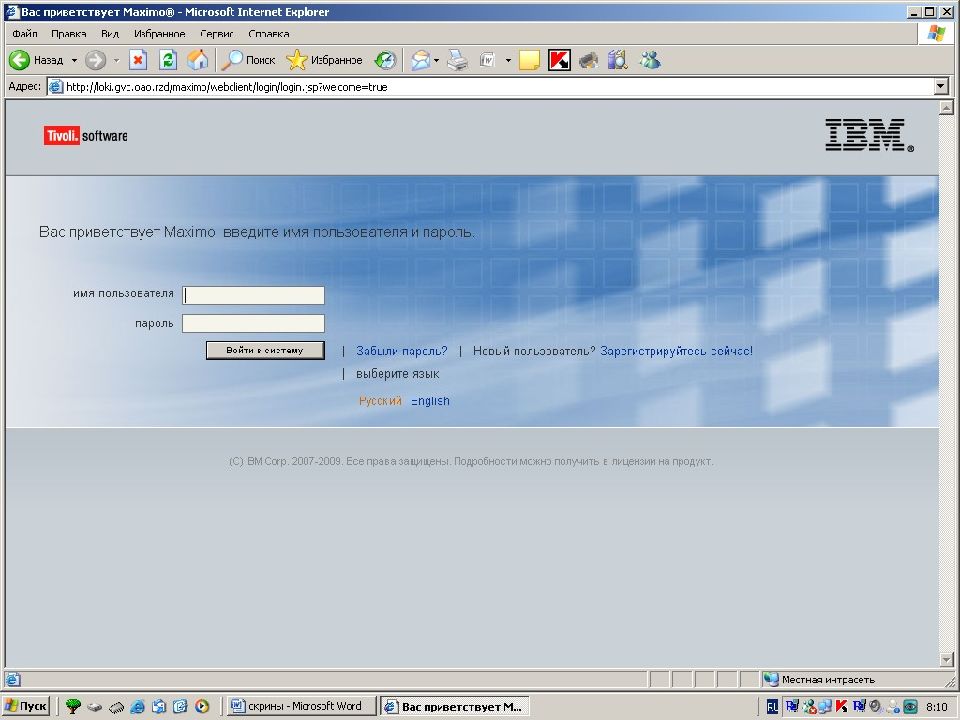This screenshot has height=720, width=960.
Task: Click the green eye tray icon
Action: pyautogui.click(x=910, y=707)
